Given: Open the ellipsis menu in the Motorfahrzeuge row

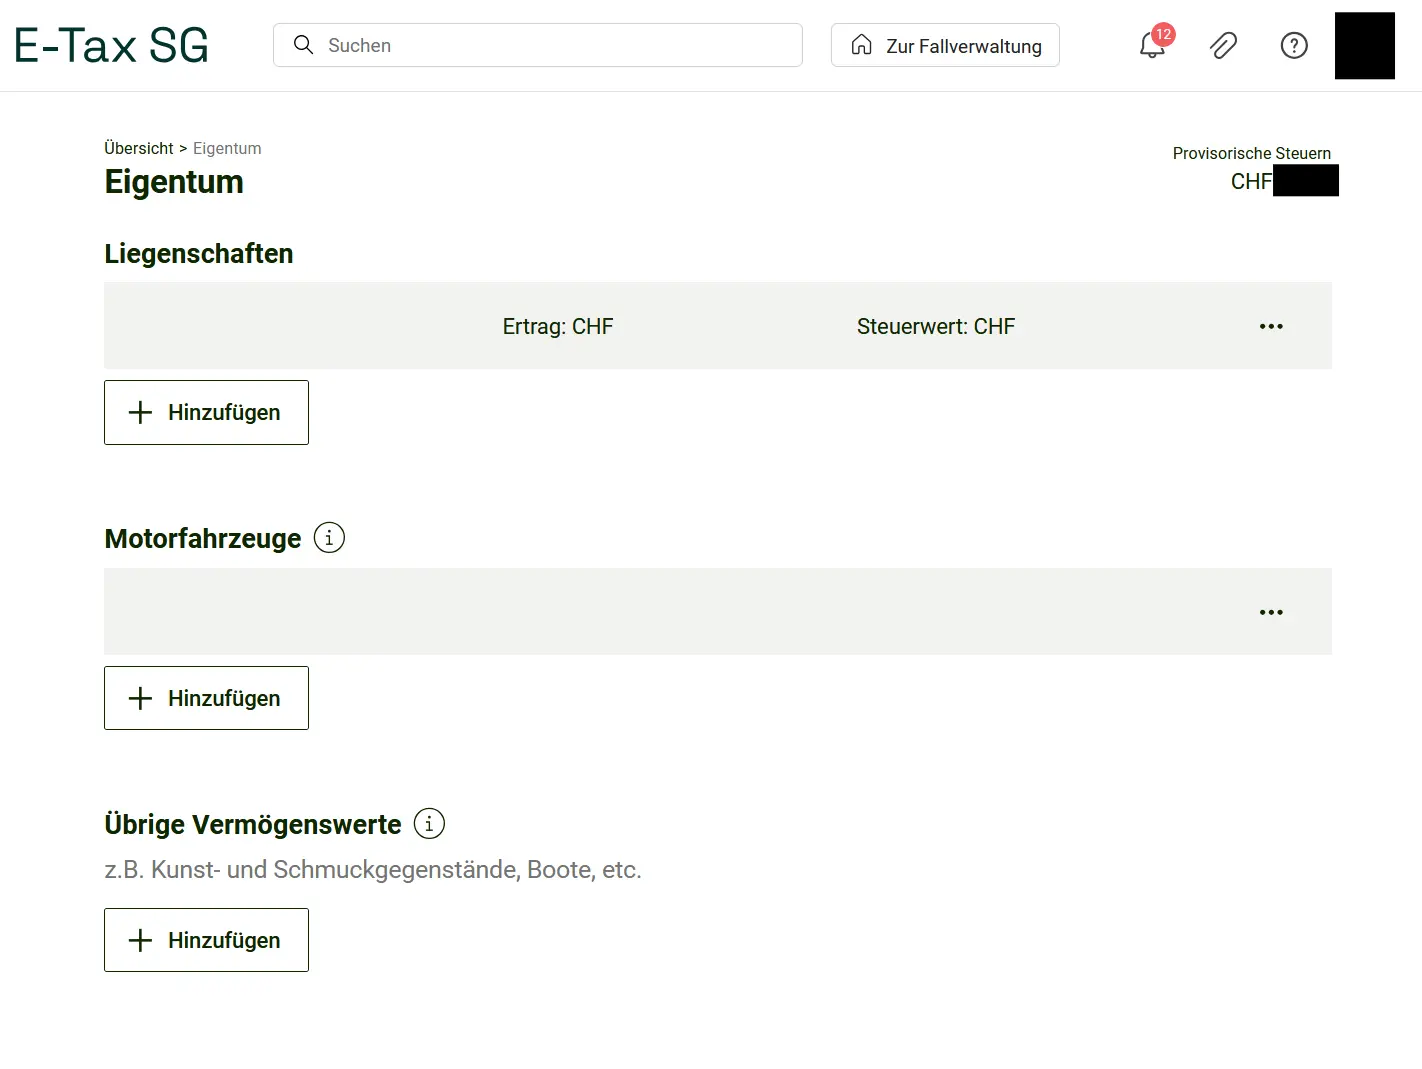Looking at the screenshot, I should pyautogui.click(x=1271, y=611).
